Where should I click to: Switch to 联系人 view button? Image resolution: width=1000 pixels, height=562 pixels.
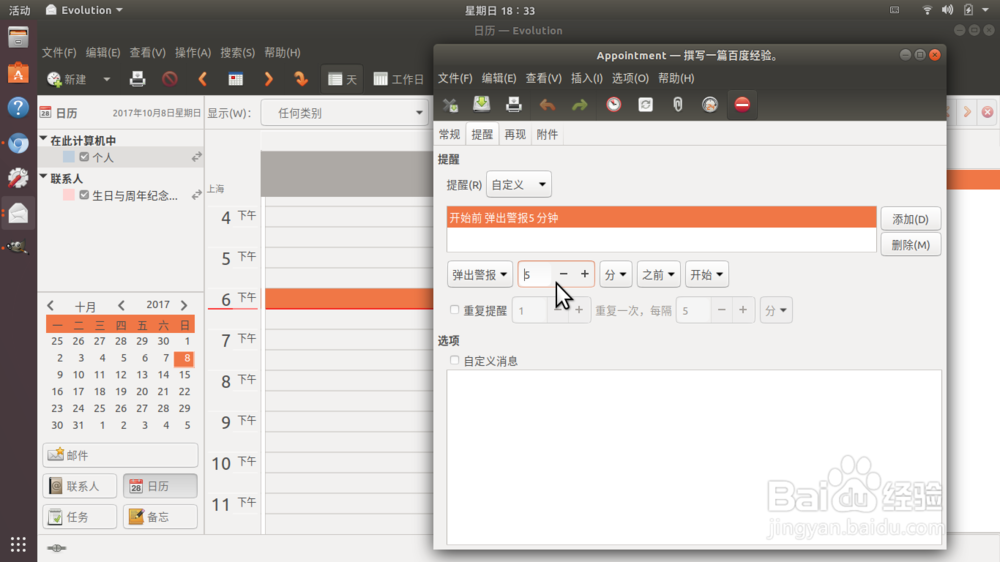80,486
